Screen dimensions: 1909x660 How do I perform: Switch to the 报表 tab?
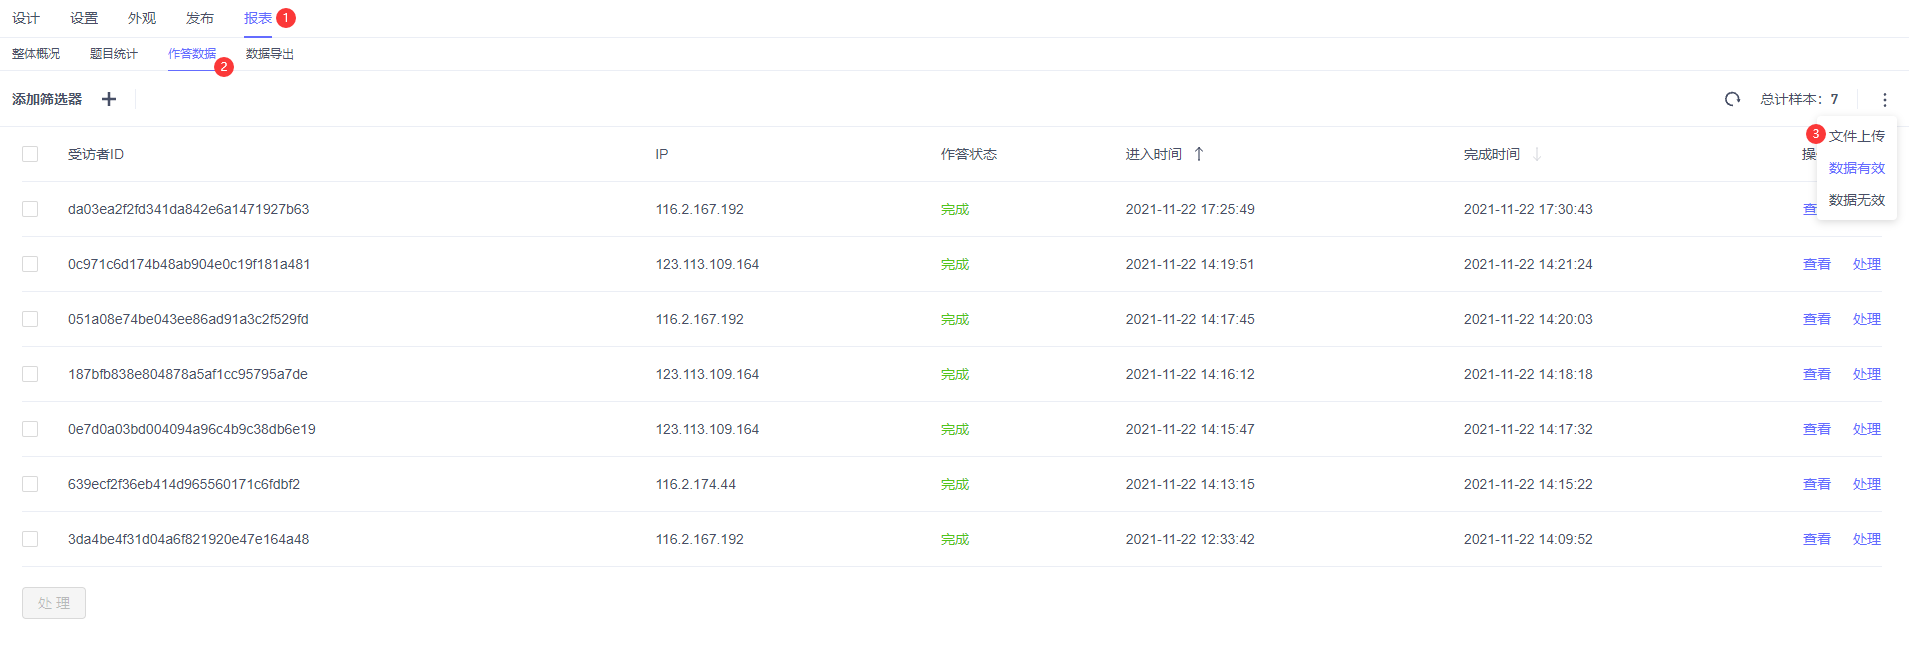tap(257, 18)
